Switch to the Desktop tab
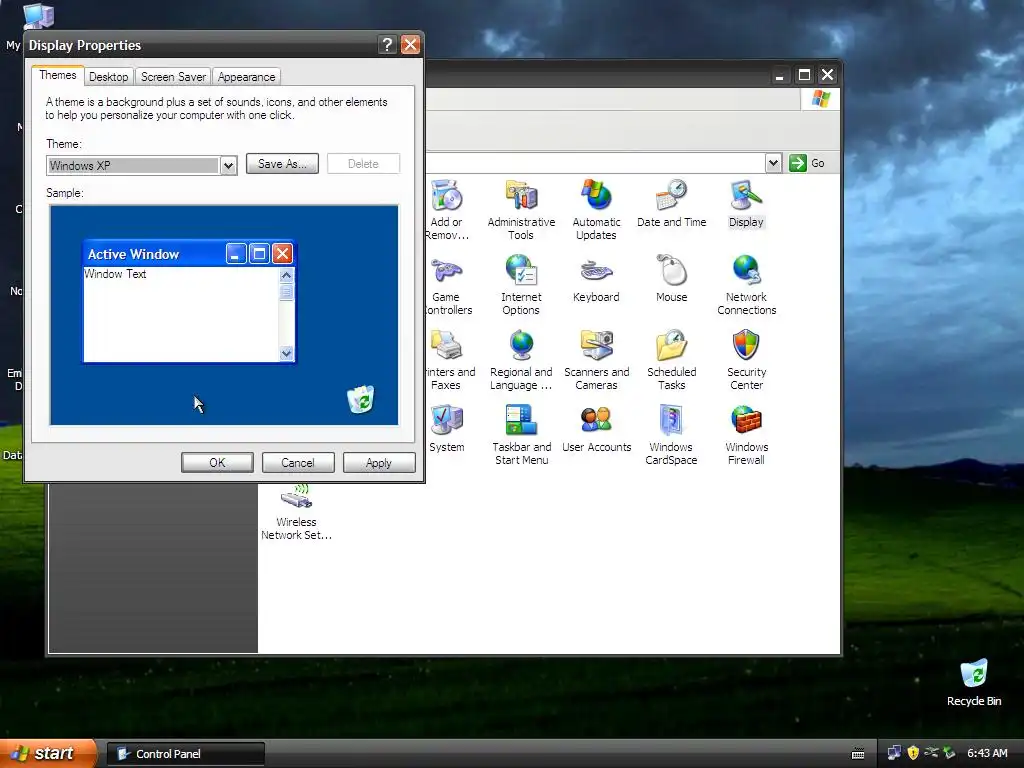The image size is (1024, 768). click(108, 77)
